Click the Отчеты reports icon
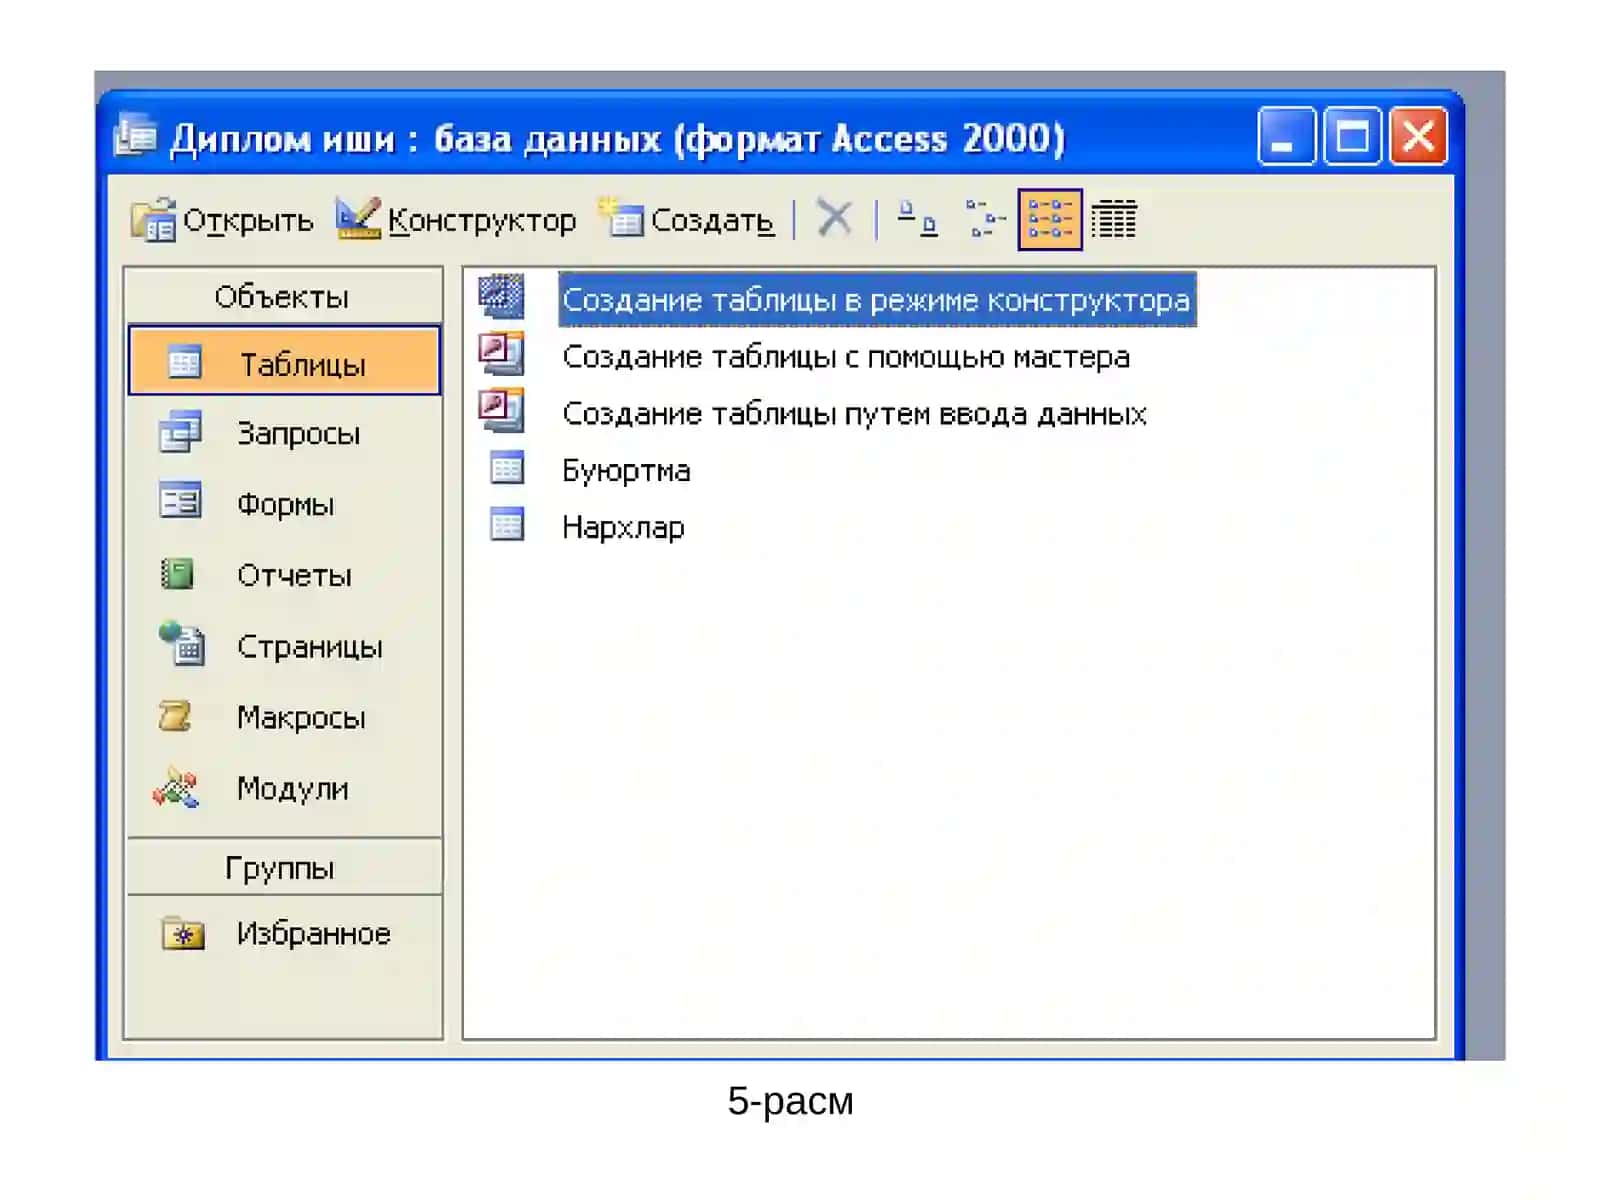Screen dimensions: 1600x1200 (178, 573)
